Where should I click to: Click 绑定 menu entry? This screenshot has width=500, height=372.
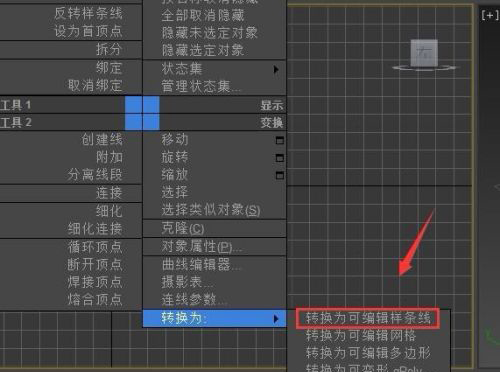109,68
